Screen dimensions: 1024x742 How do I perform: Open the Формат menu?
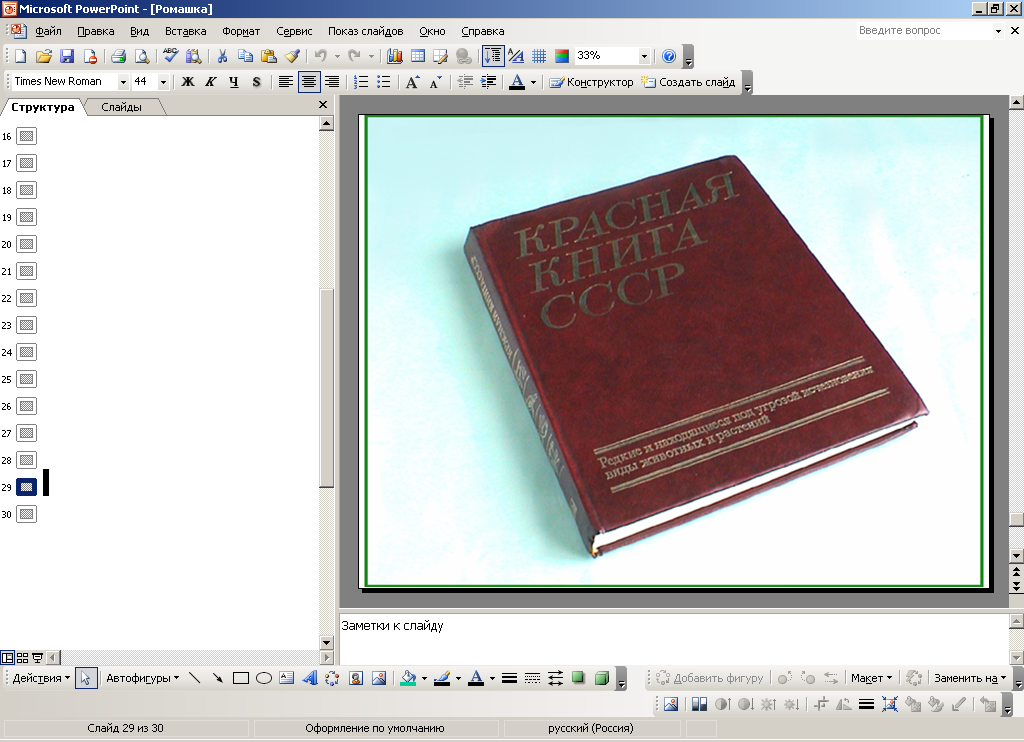tap(241, 31)
